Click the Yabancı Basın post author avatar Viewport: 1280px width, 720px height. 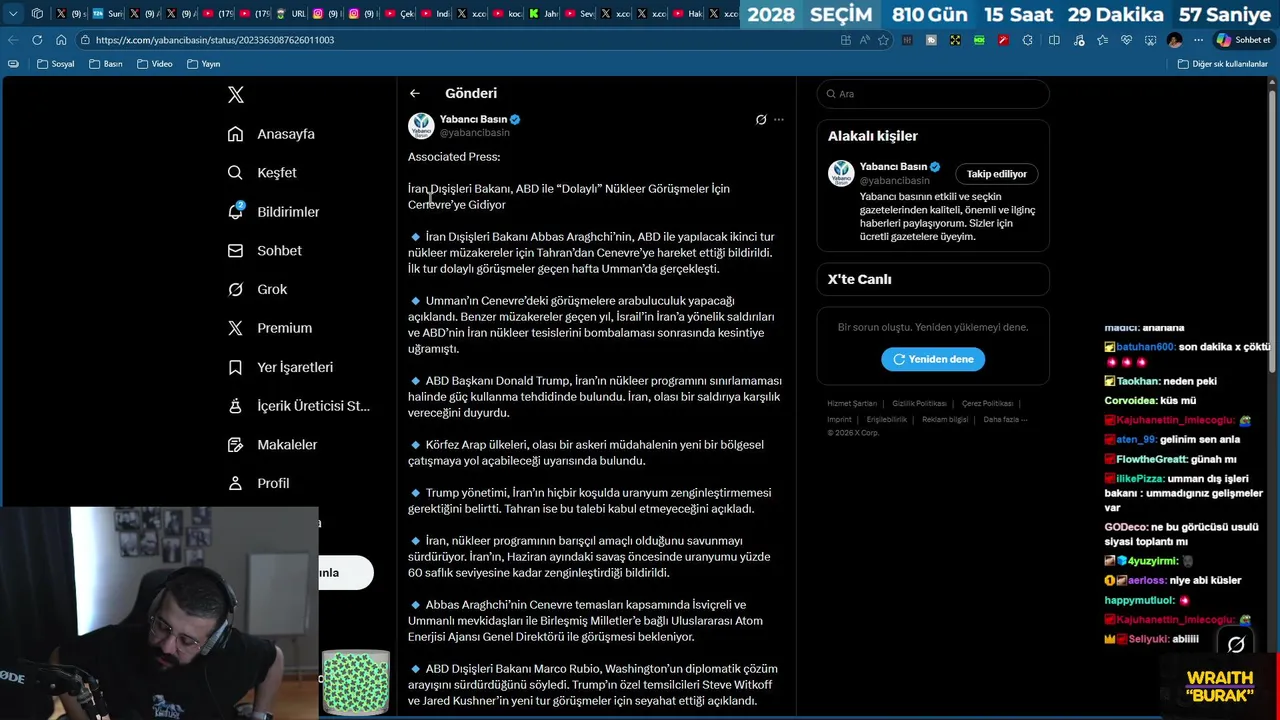pos(421,126)
